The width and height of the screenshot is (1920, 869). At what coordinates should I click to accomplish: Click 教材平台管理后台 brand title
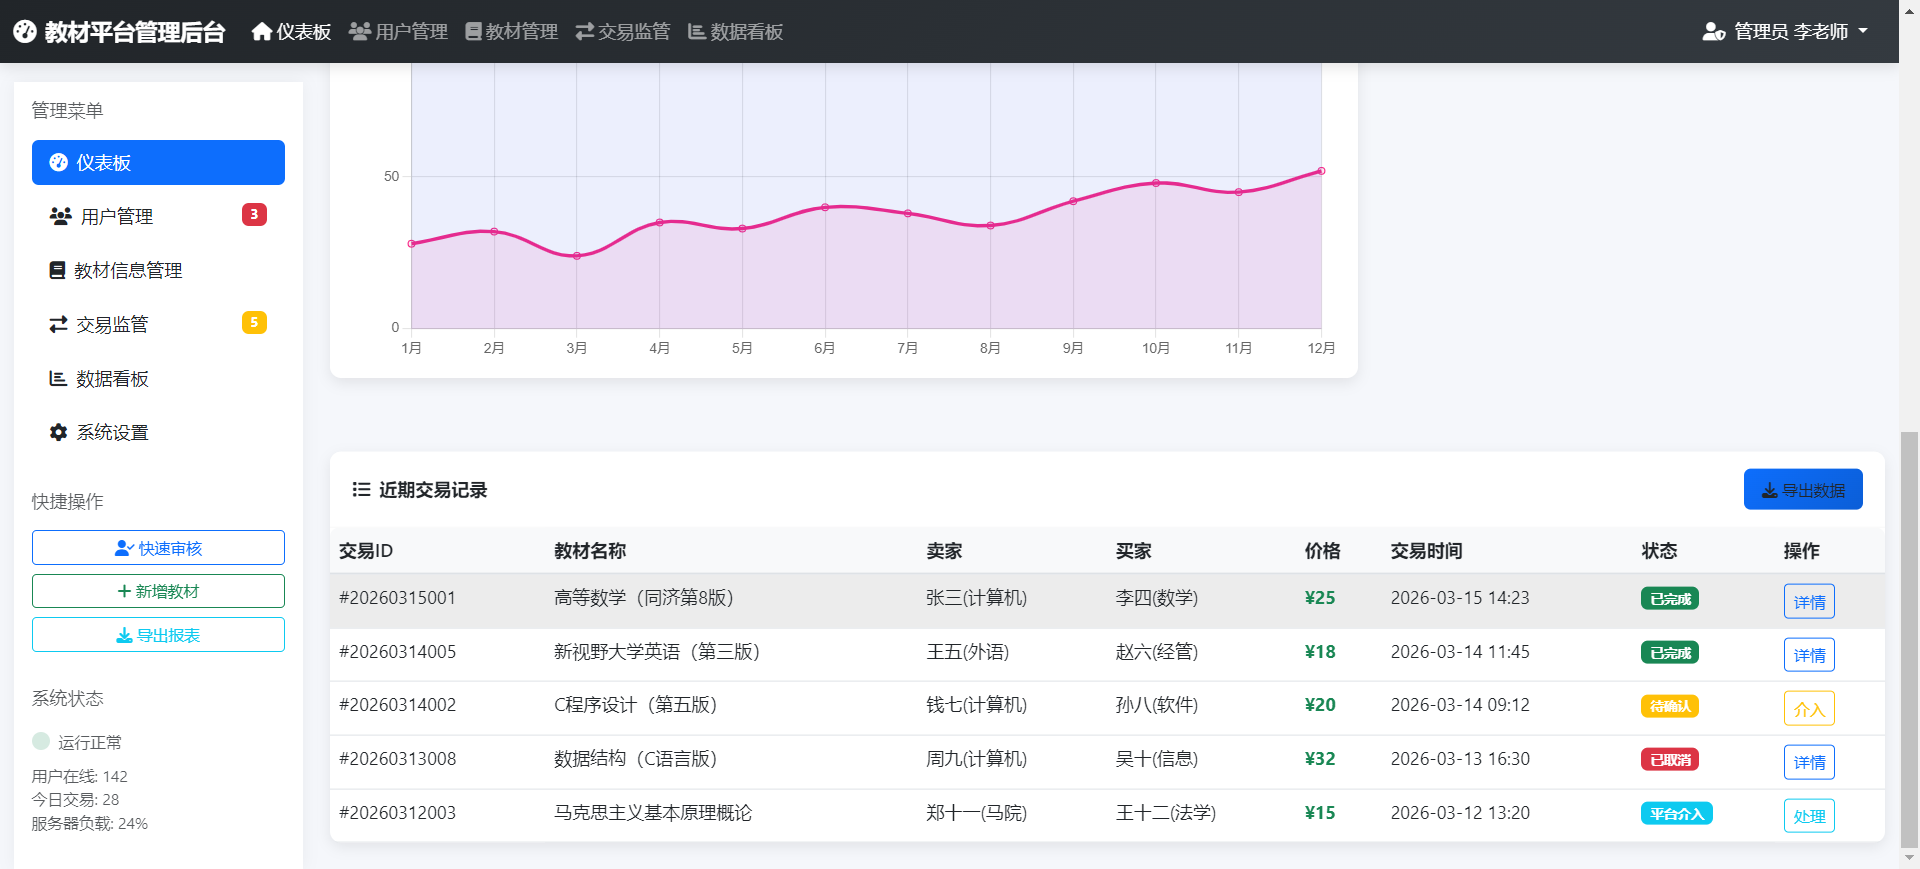[135, 32]
